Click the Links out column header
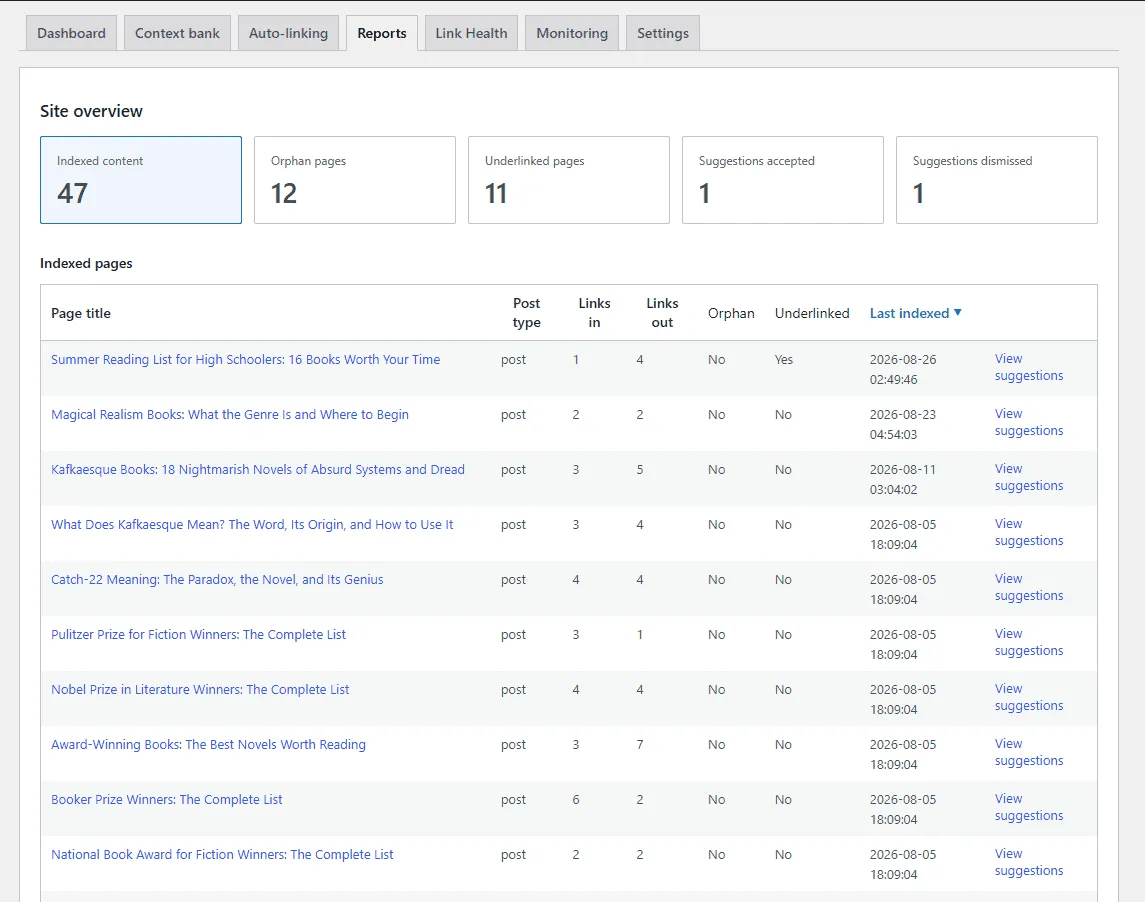The image size is (1145, 902). point(662,313)
